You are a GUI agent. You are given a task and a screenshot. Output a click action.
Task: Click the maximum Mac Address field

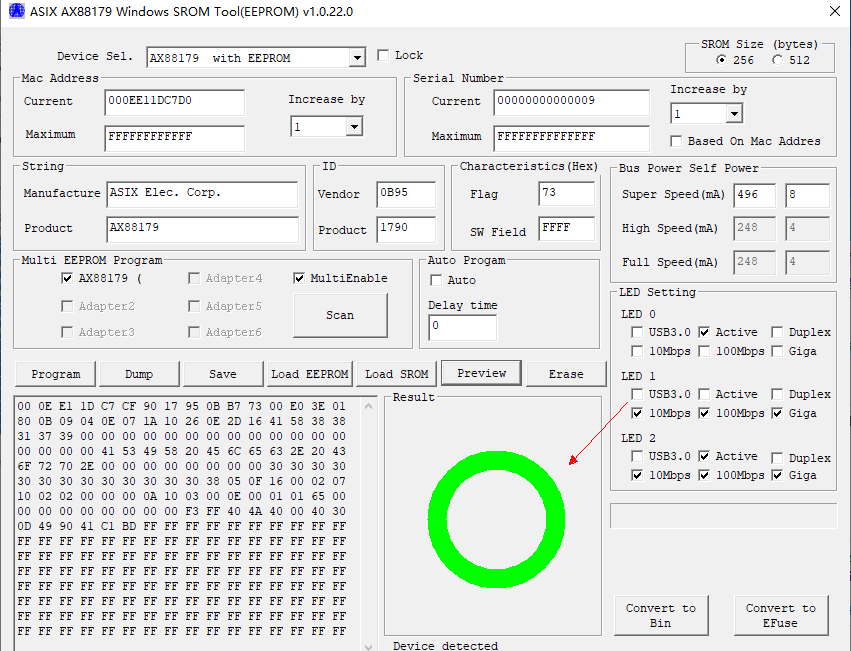(x=174, y=138)
